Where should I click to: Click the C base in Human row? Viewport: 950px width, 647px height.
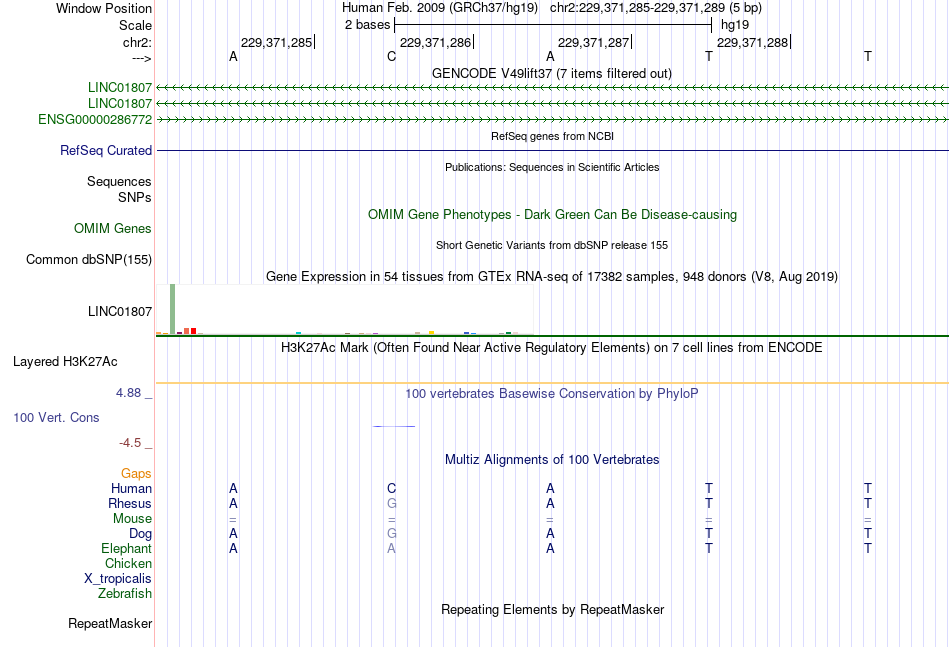[391, 488]
